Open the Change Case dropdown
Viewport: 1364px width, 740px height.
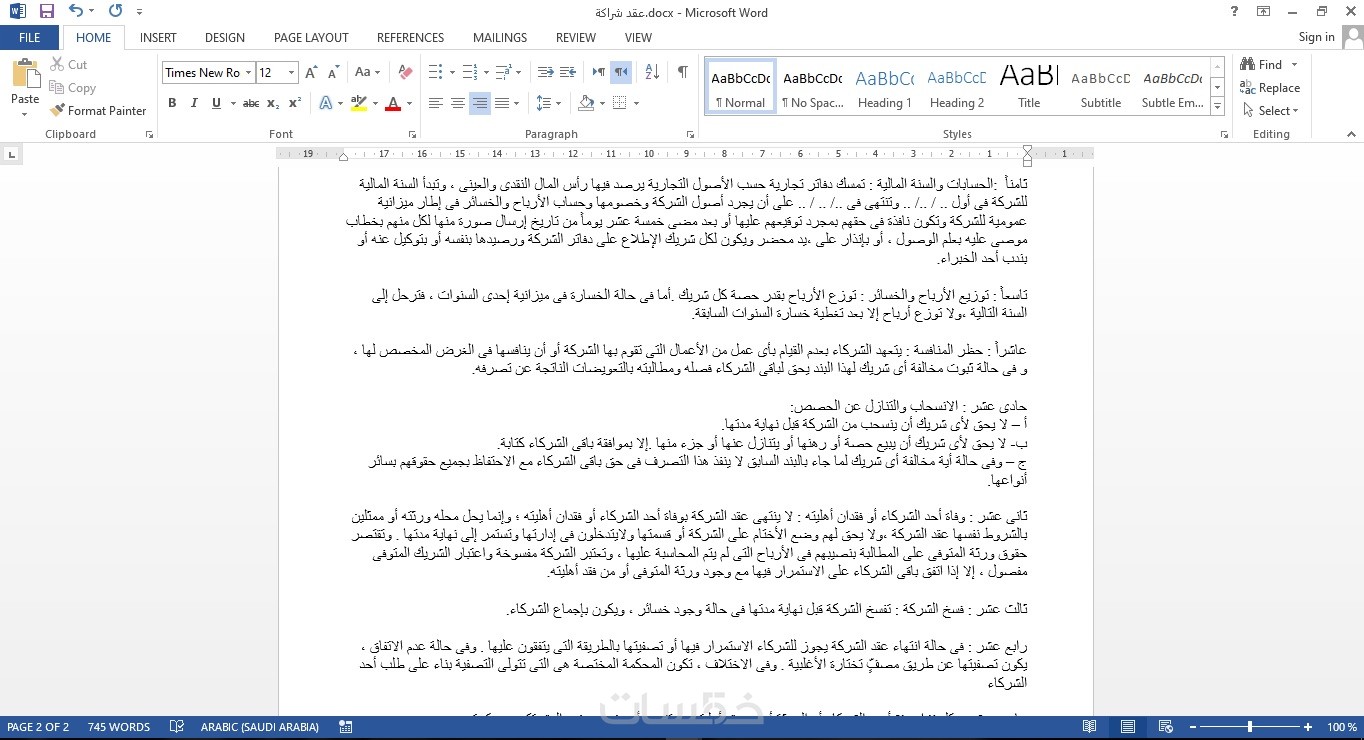point(367,72)
